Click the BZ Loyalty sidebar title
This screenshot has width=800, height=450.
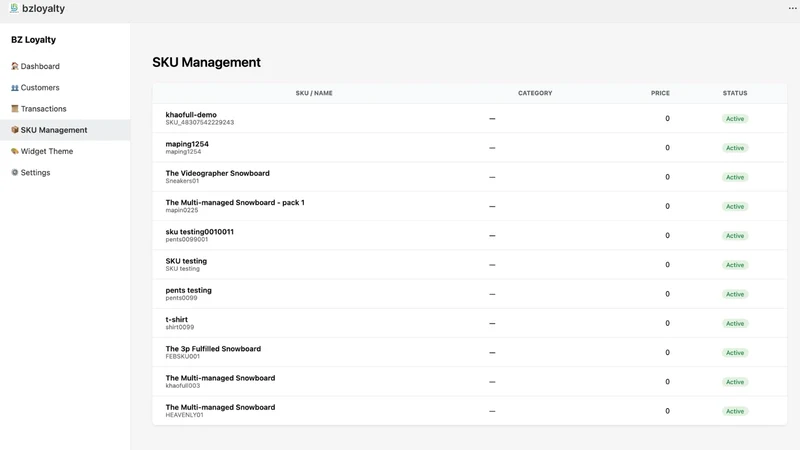point(33,40)
